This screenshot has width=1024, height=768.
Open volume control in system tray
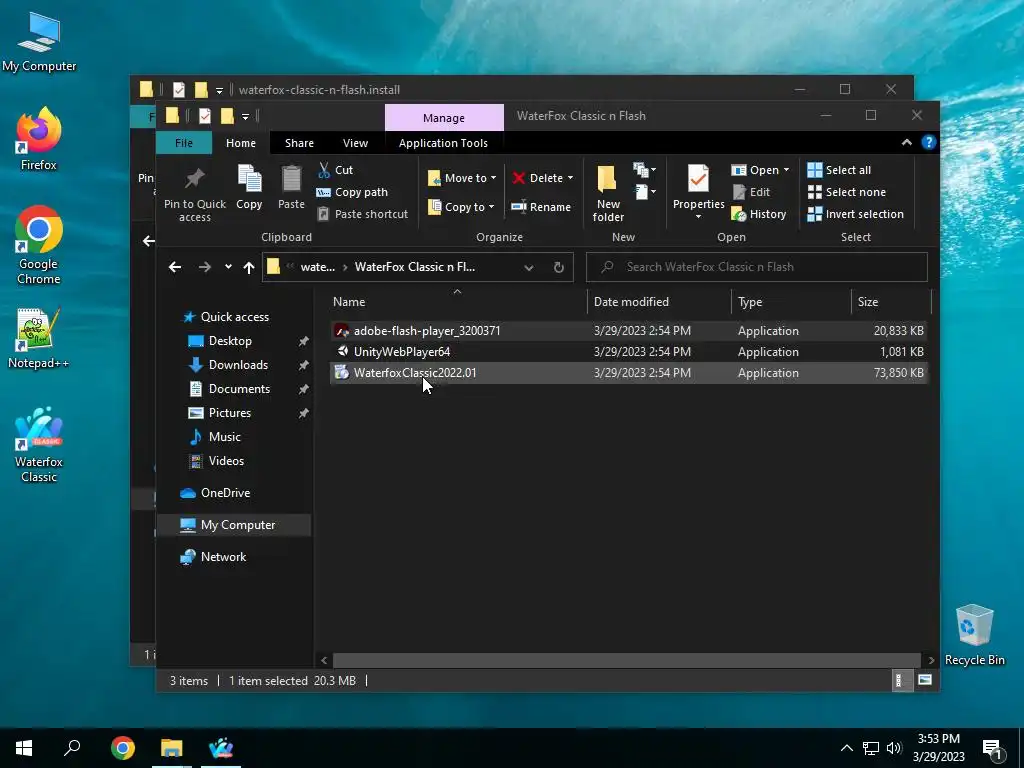894,748
